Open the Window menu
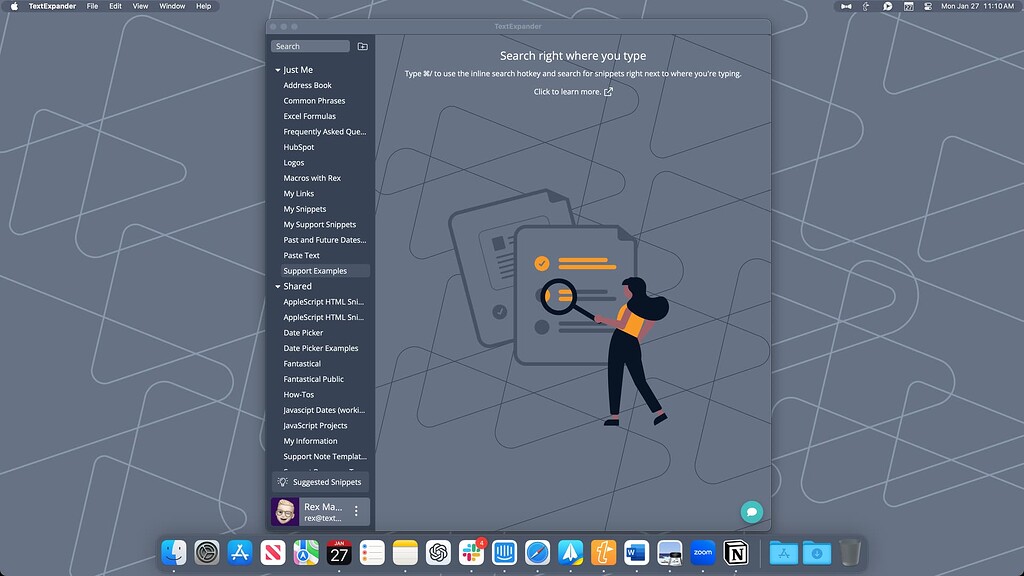Image resolution: width=1024 pixels, height=576 pixels. (x=171, y=6)
